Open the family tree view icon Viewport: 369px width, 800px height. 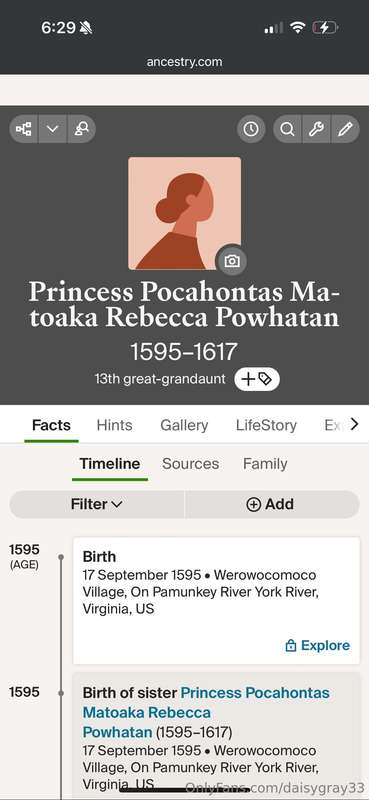[x=23, y=129]
